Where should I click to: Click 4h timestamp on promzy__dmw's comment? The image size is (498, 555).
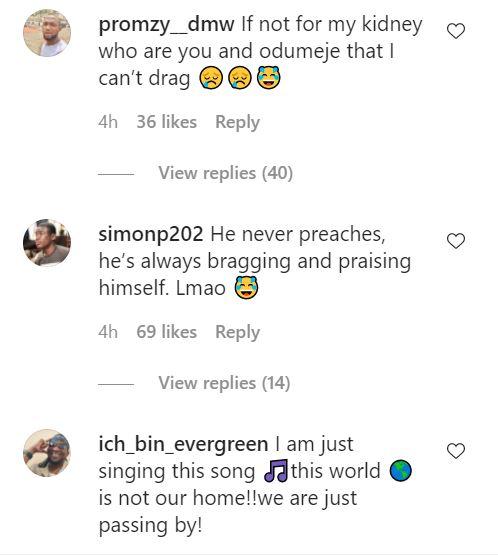(x=108, y=122)
